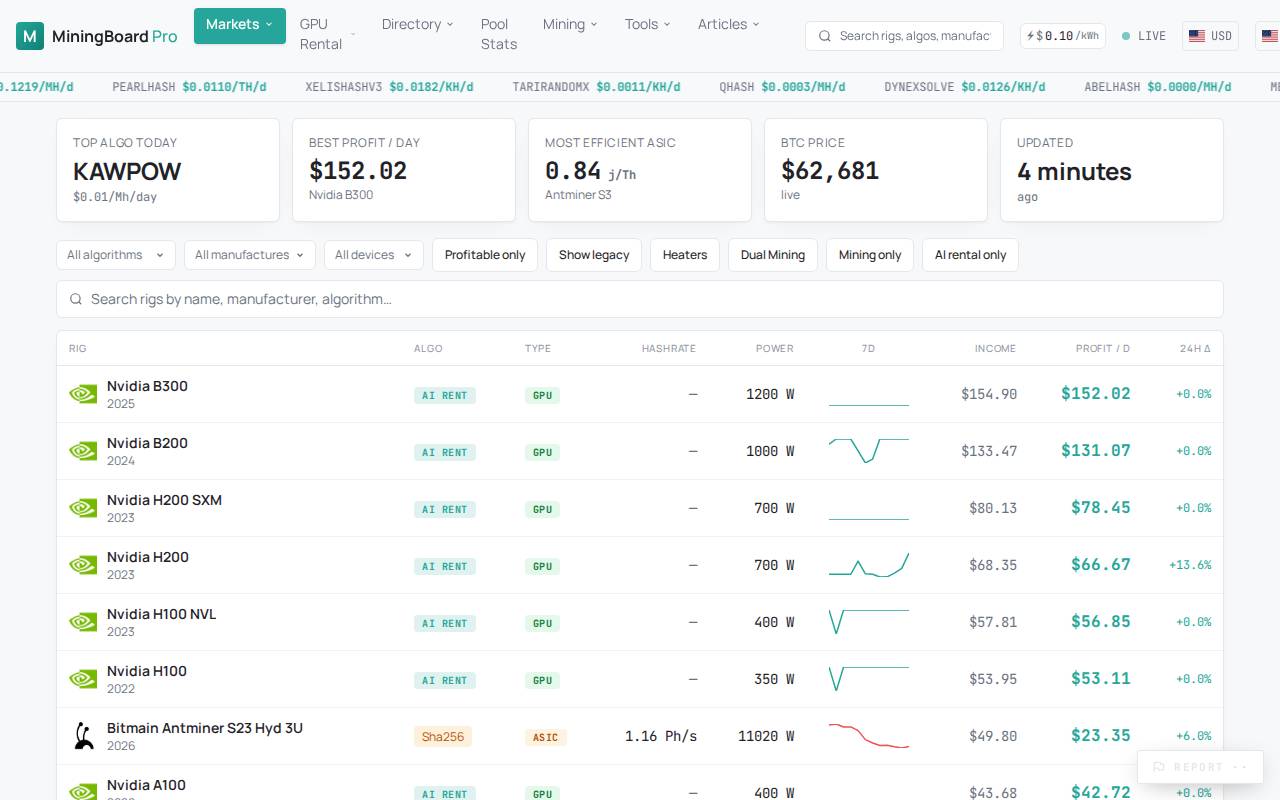Sort table by INCOME column
This screenshot has height=800, width=1280.
click(995, 348)
